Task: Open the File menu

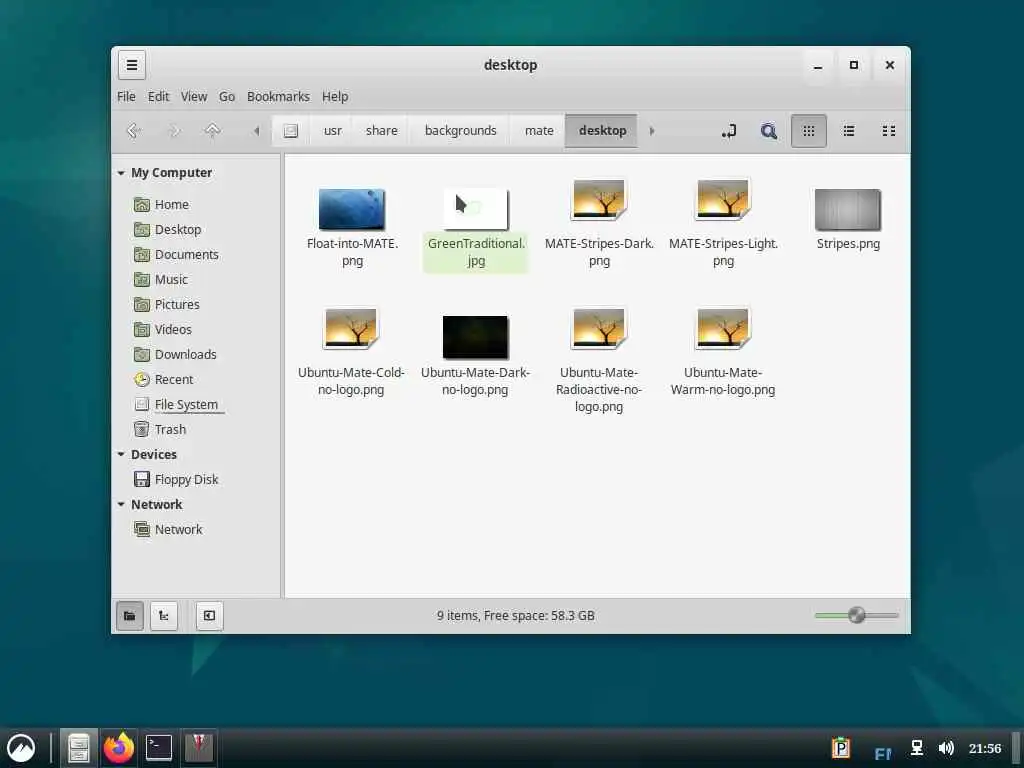Action: click(126, 97)
